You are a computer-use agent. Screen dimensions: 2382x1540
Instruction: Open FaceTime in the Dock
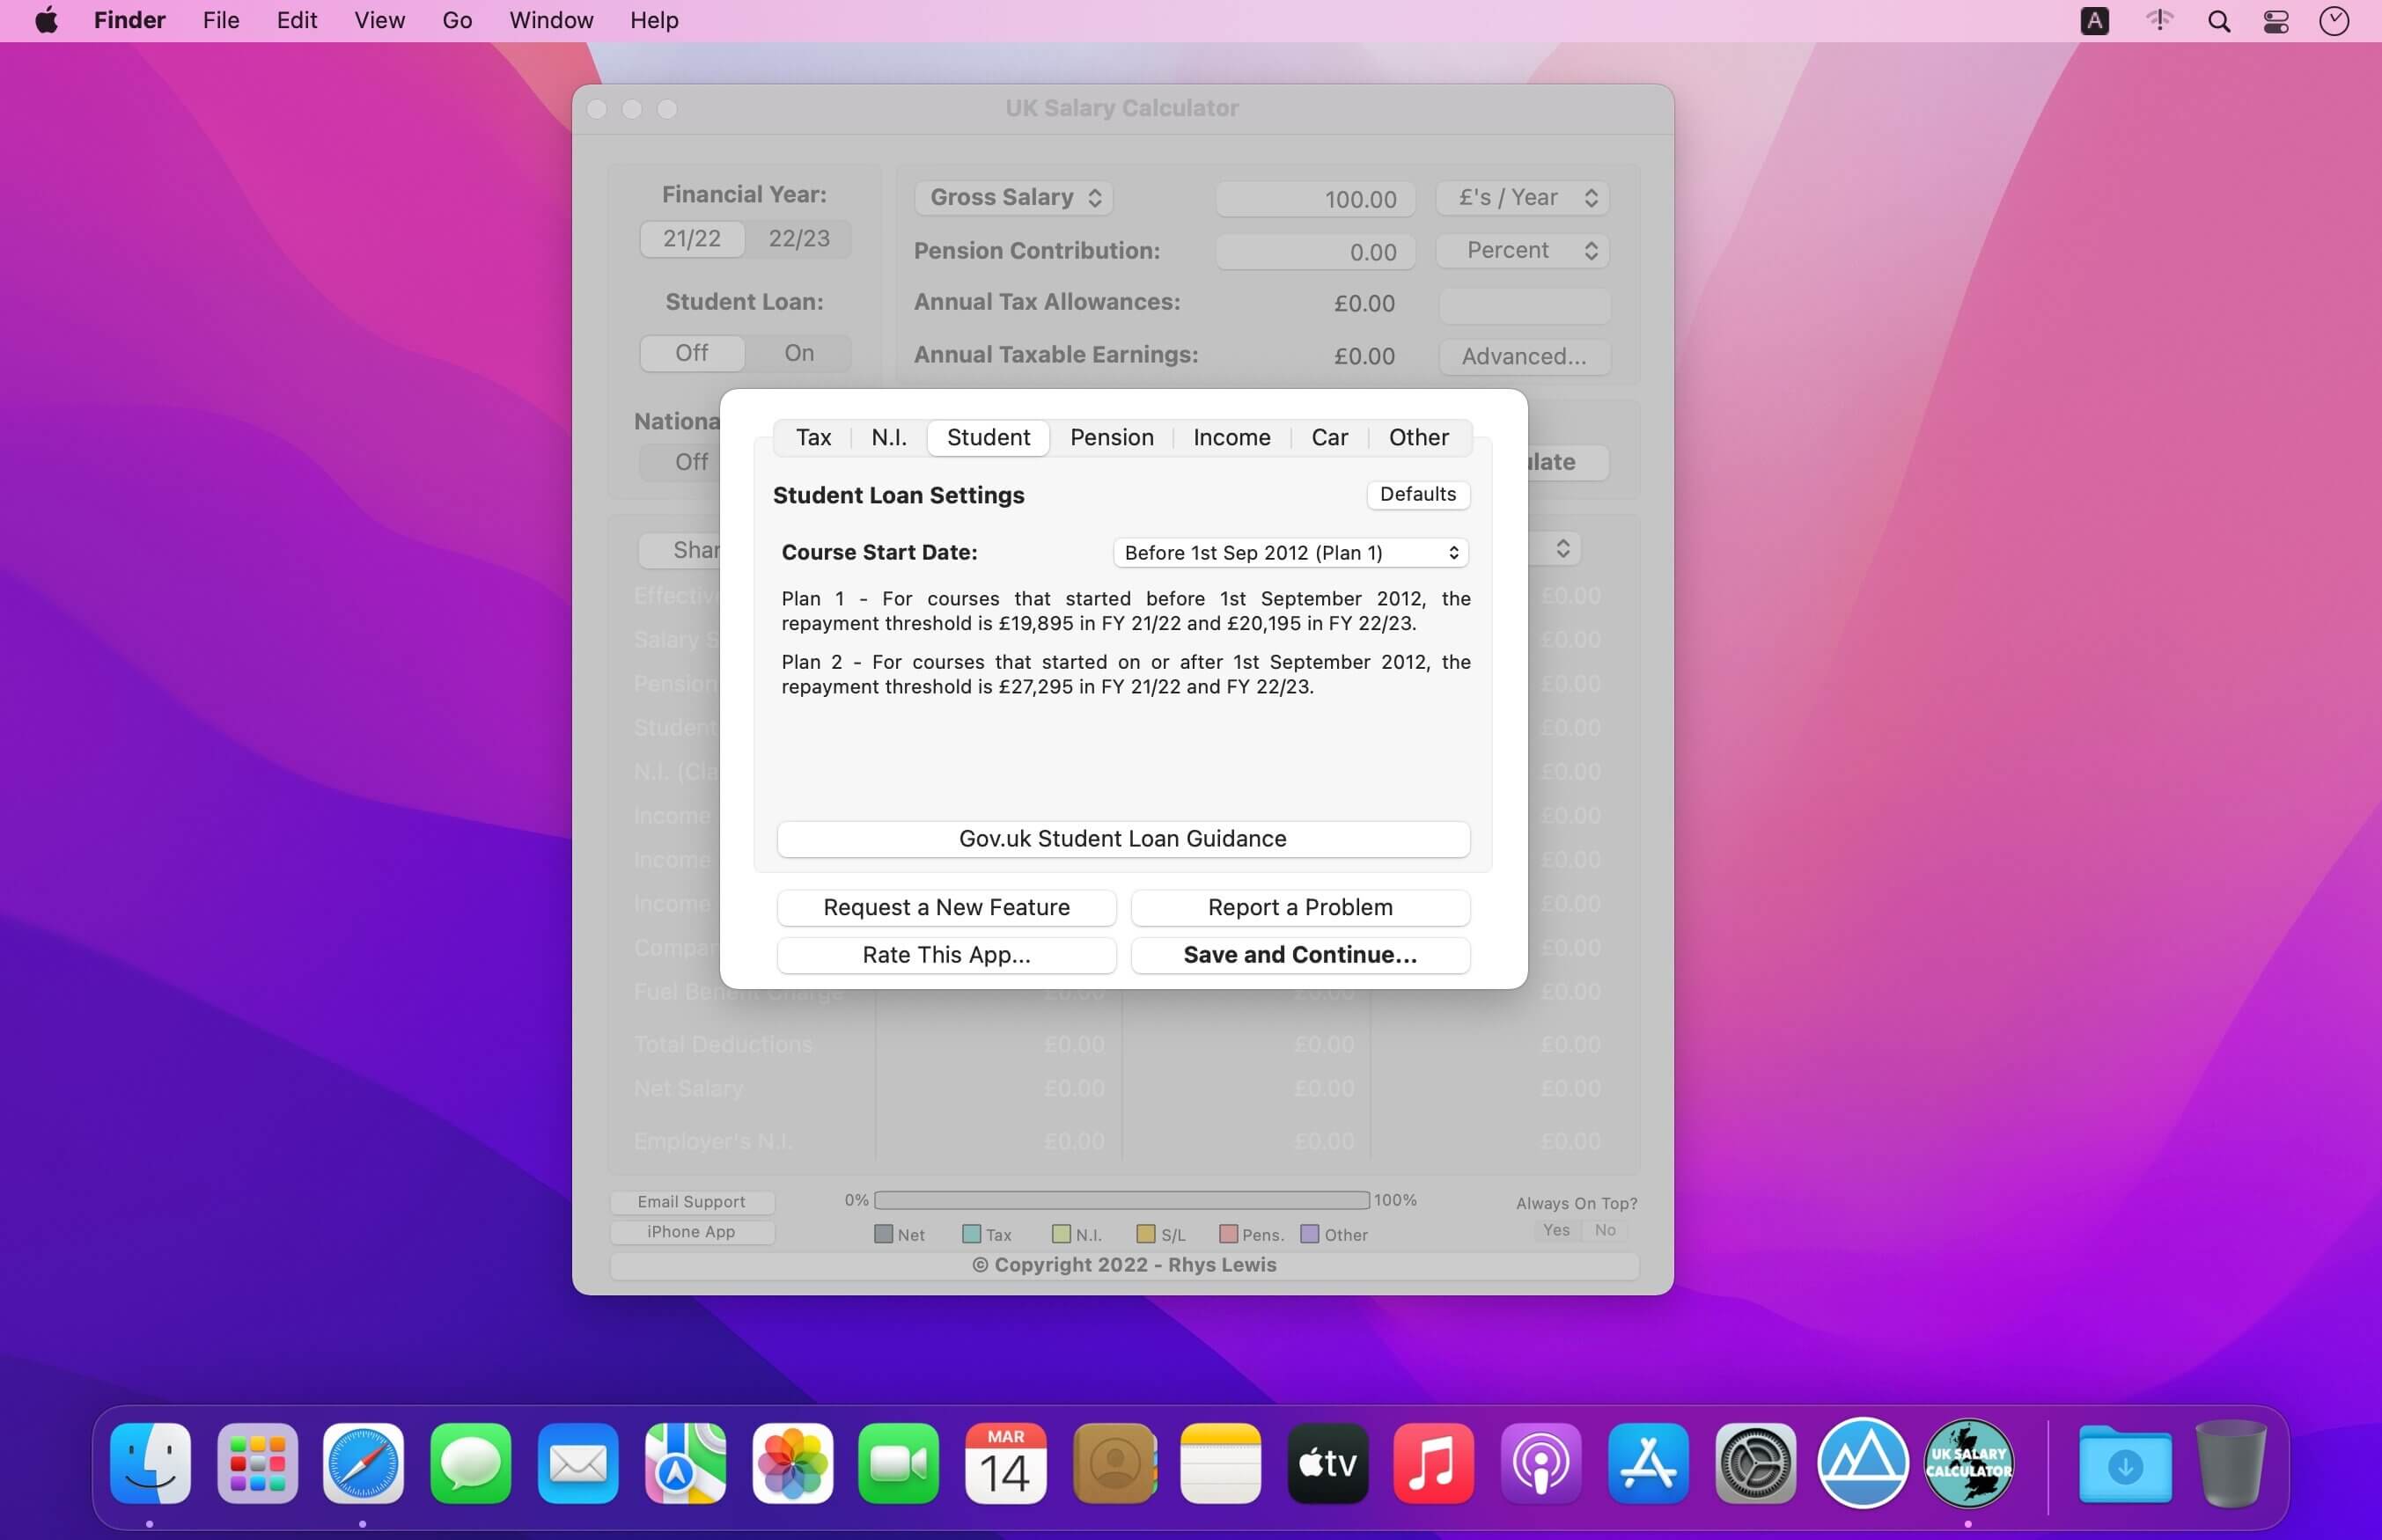coord(898,1463)
